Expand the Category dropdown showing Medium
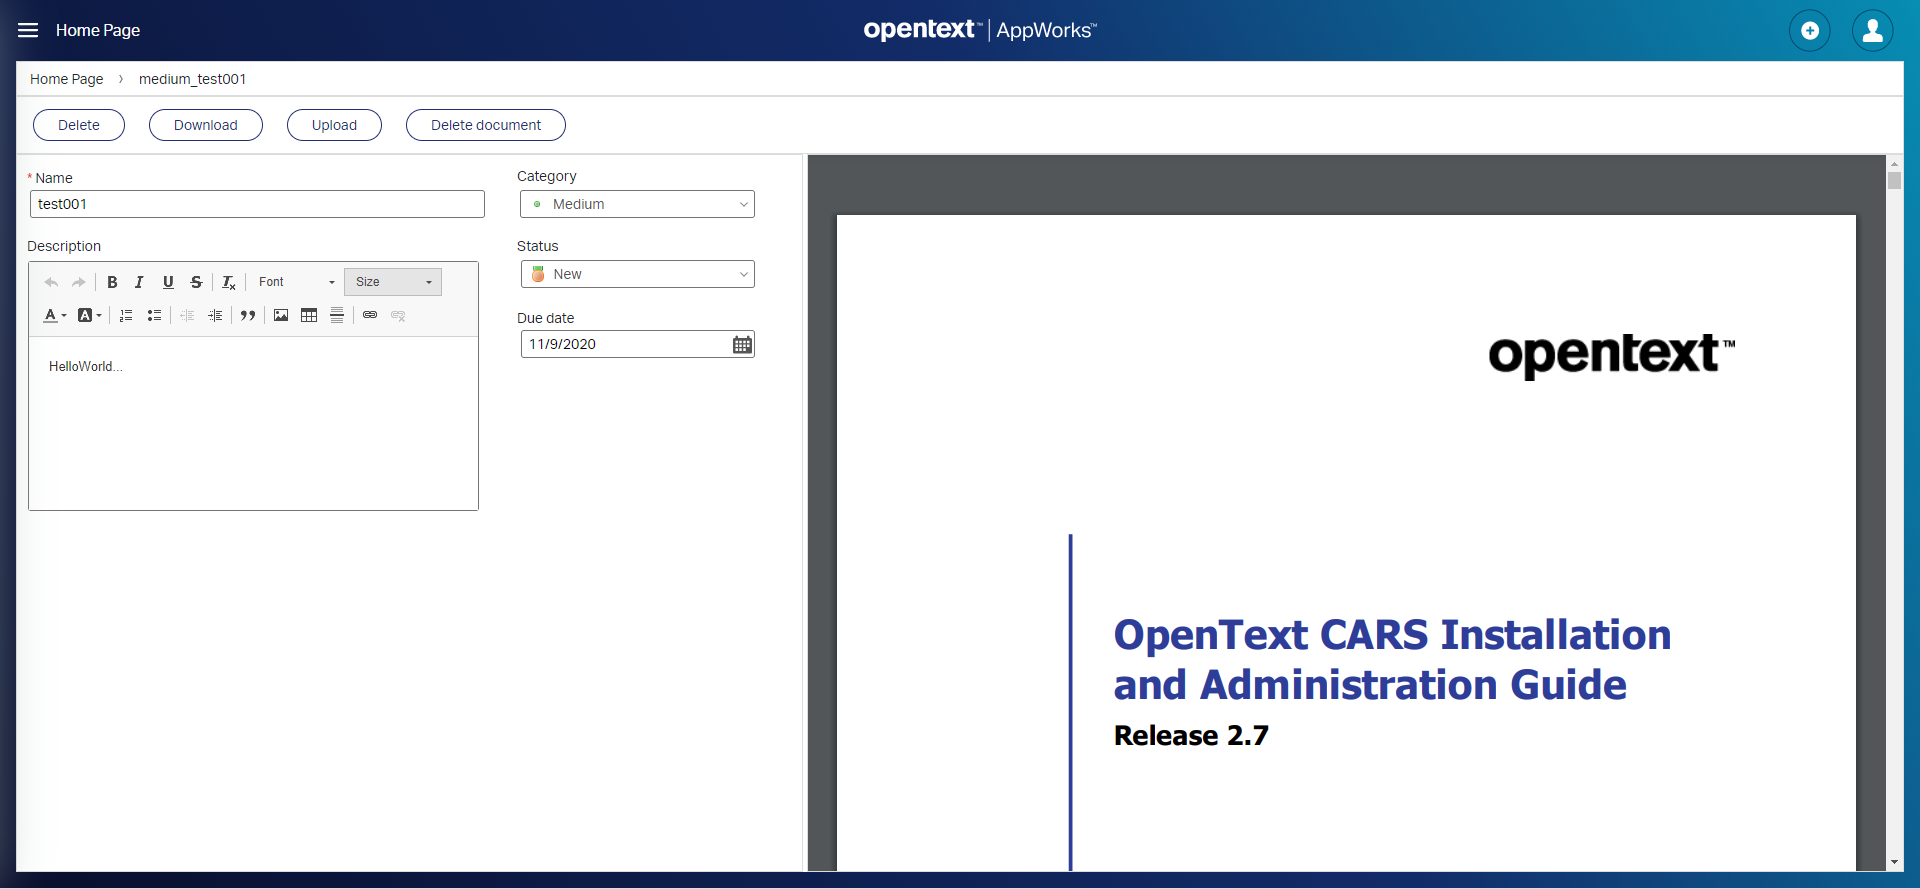 (x=637, y=204)
